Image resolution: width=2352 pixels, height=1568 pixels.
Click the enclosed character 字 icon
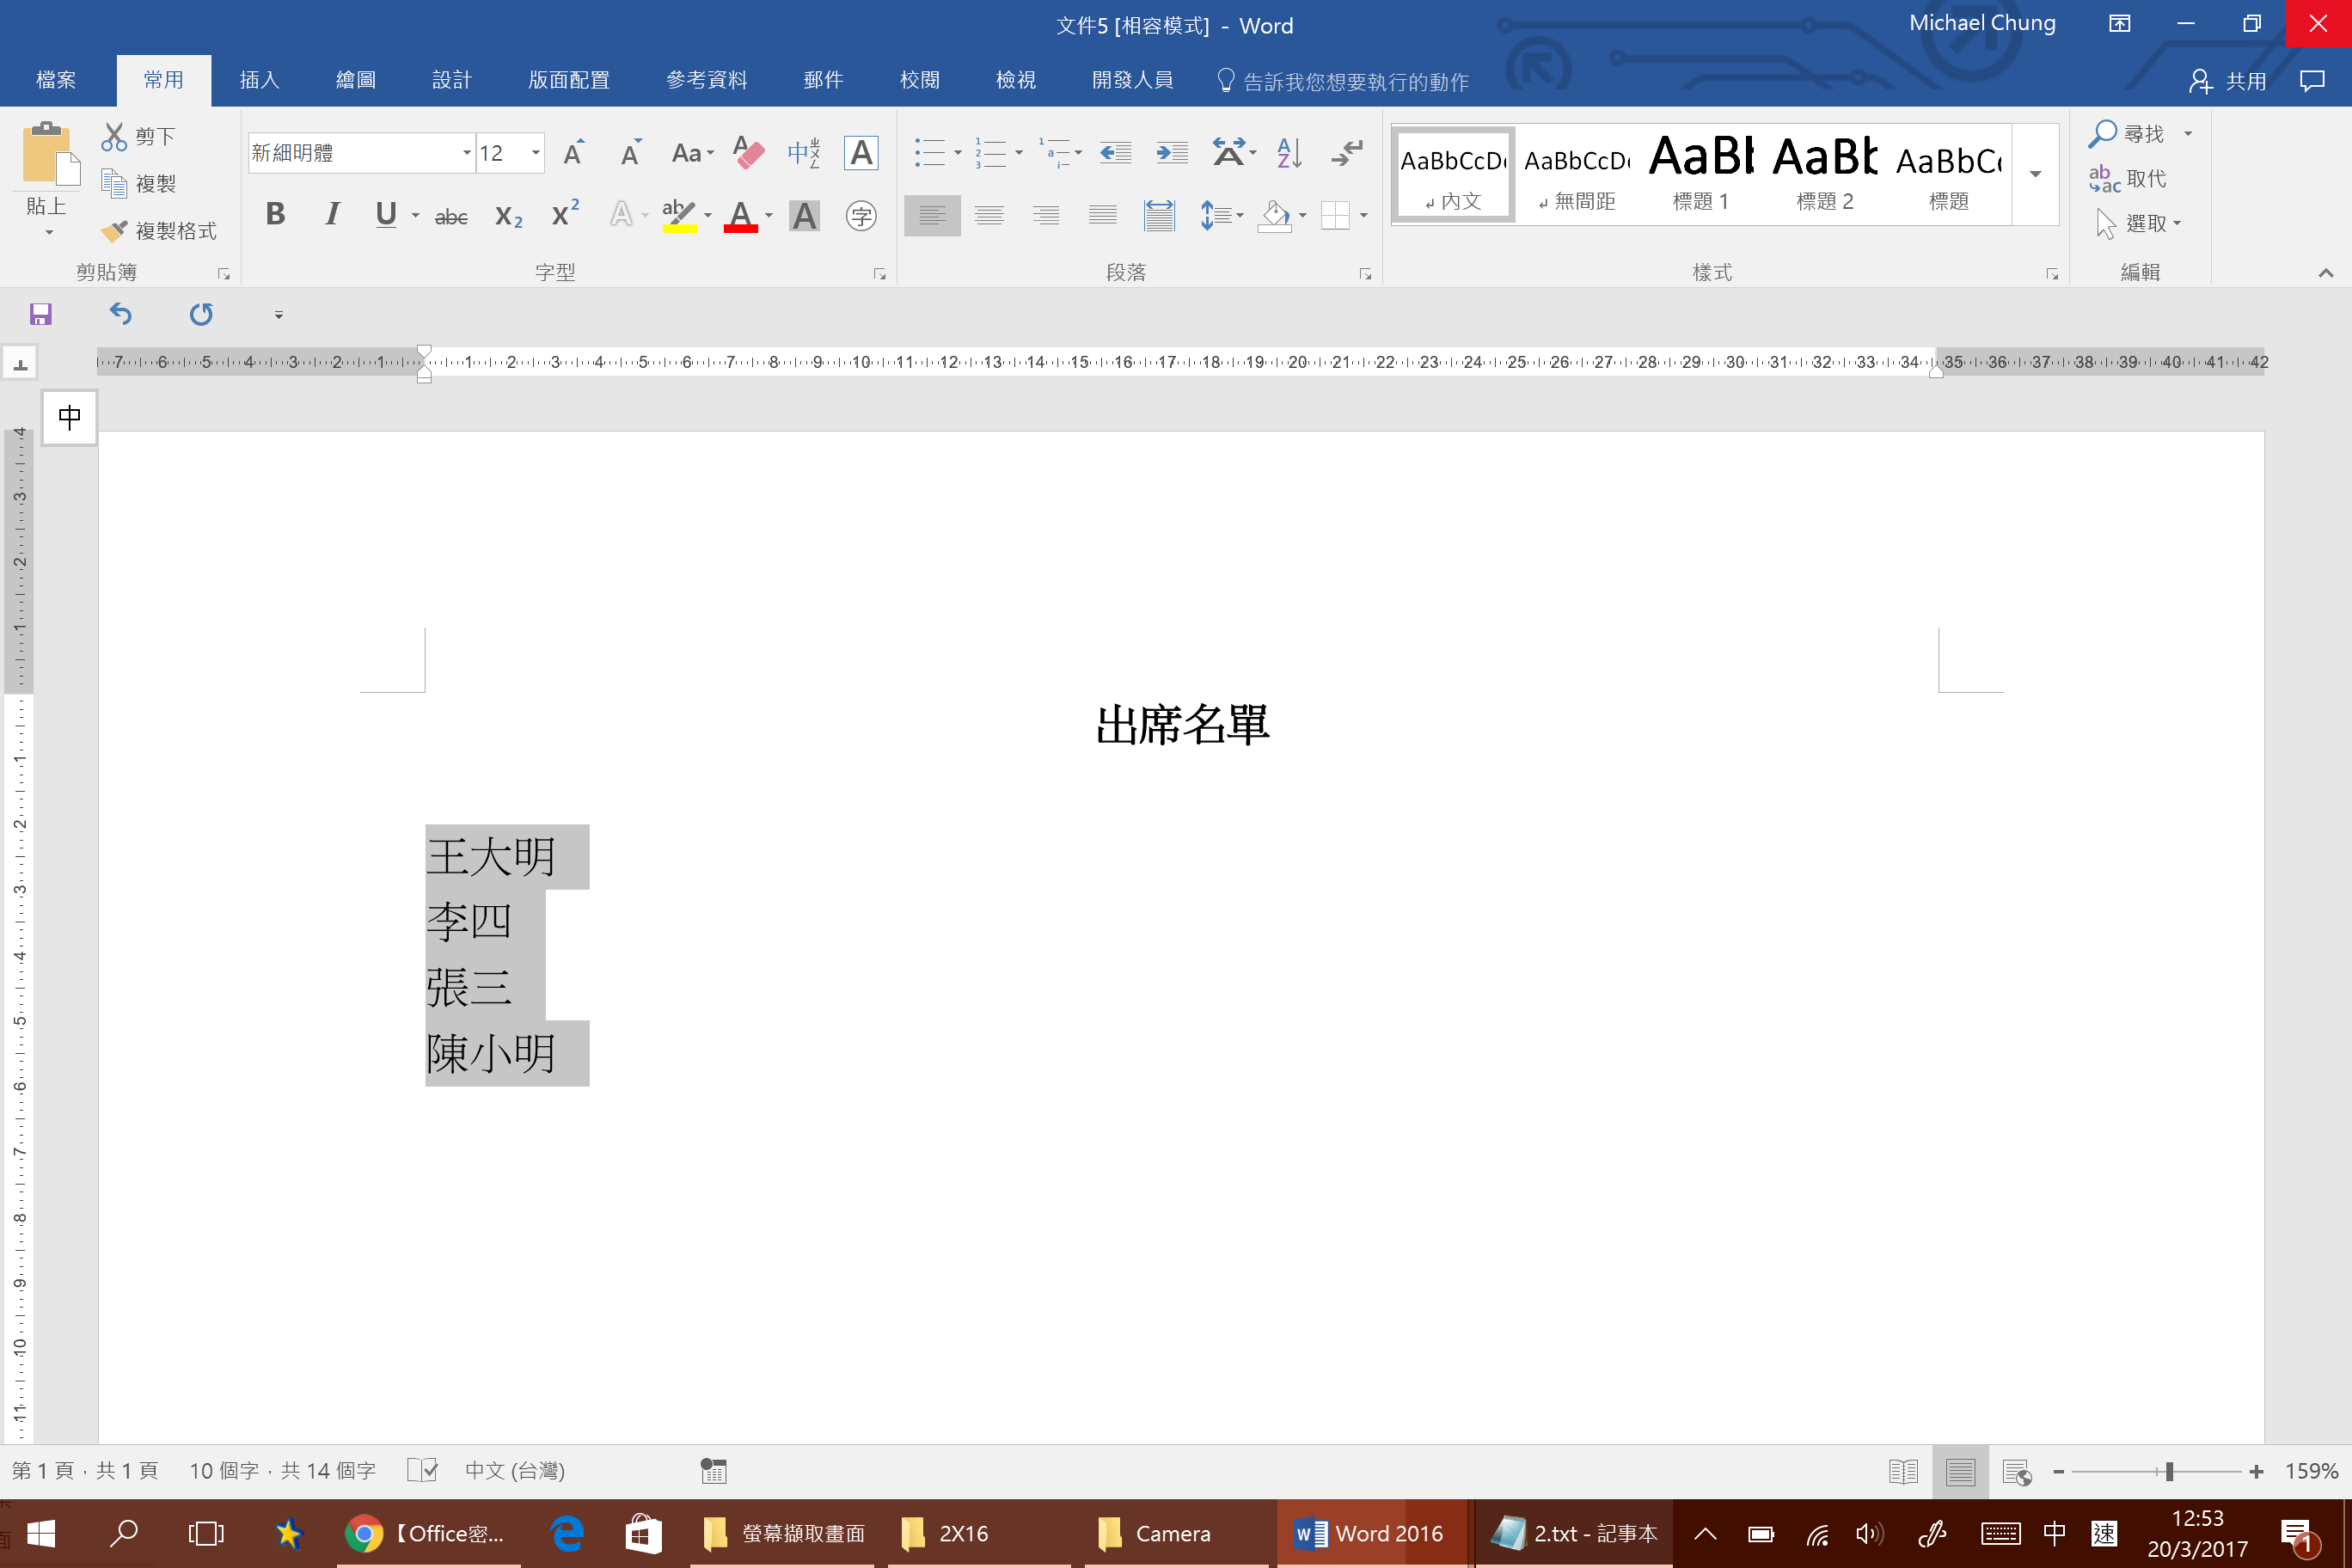click(x=860, y=215)
